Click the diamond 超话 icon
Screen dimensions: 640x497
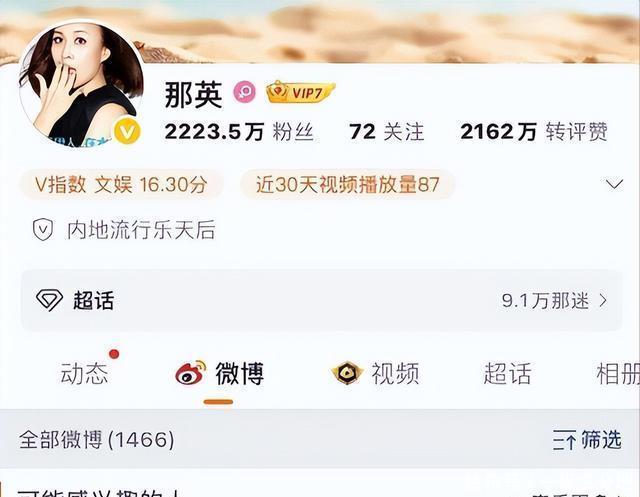pyautogui.click(x=49, y=300)
